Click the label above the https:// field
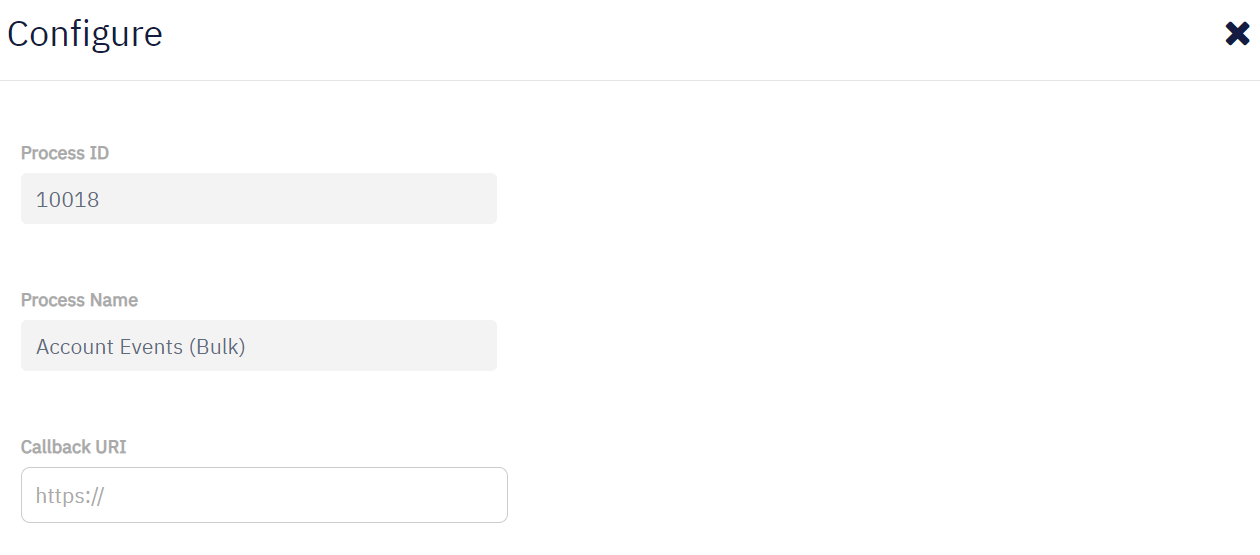 [x=74, y=447]
